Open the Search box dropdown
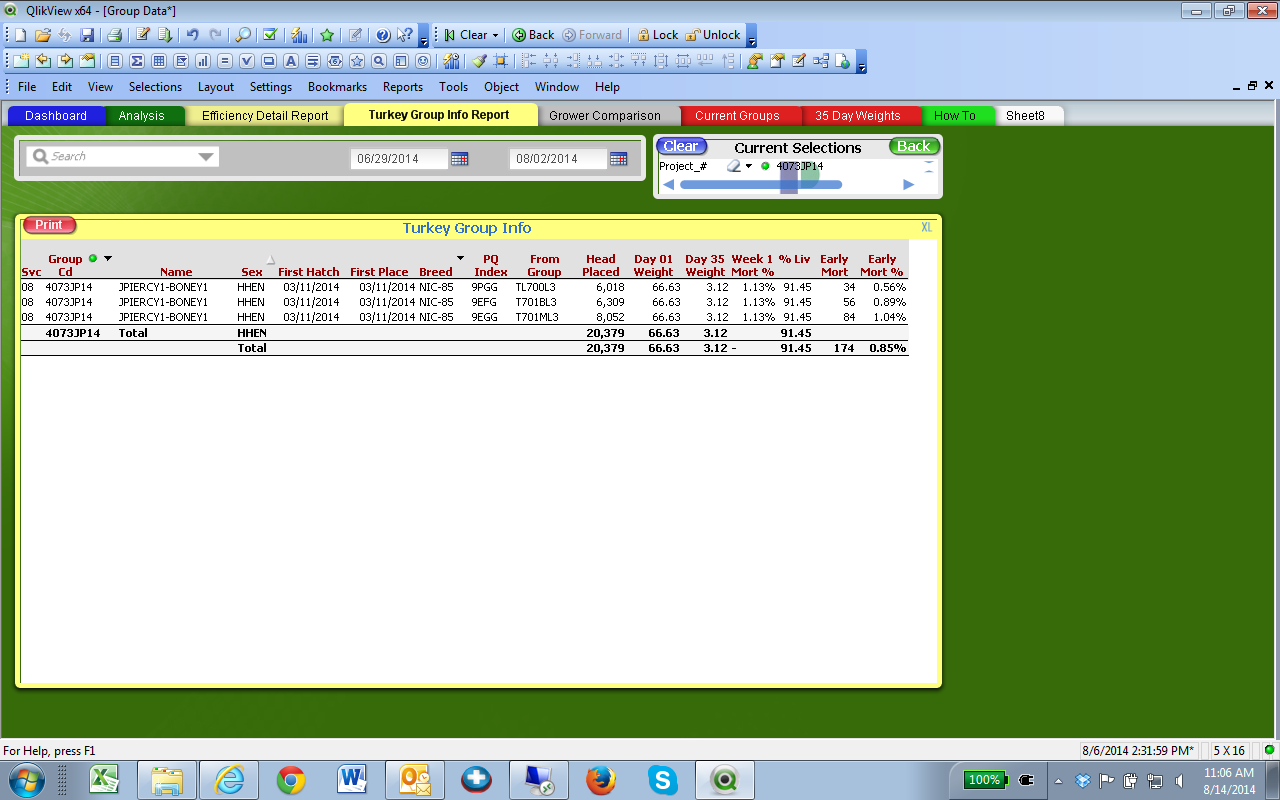 coord(206,157)
